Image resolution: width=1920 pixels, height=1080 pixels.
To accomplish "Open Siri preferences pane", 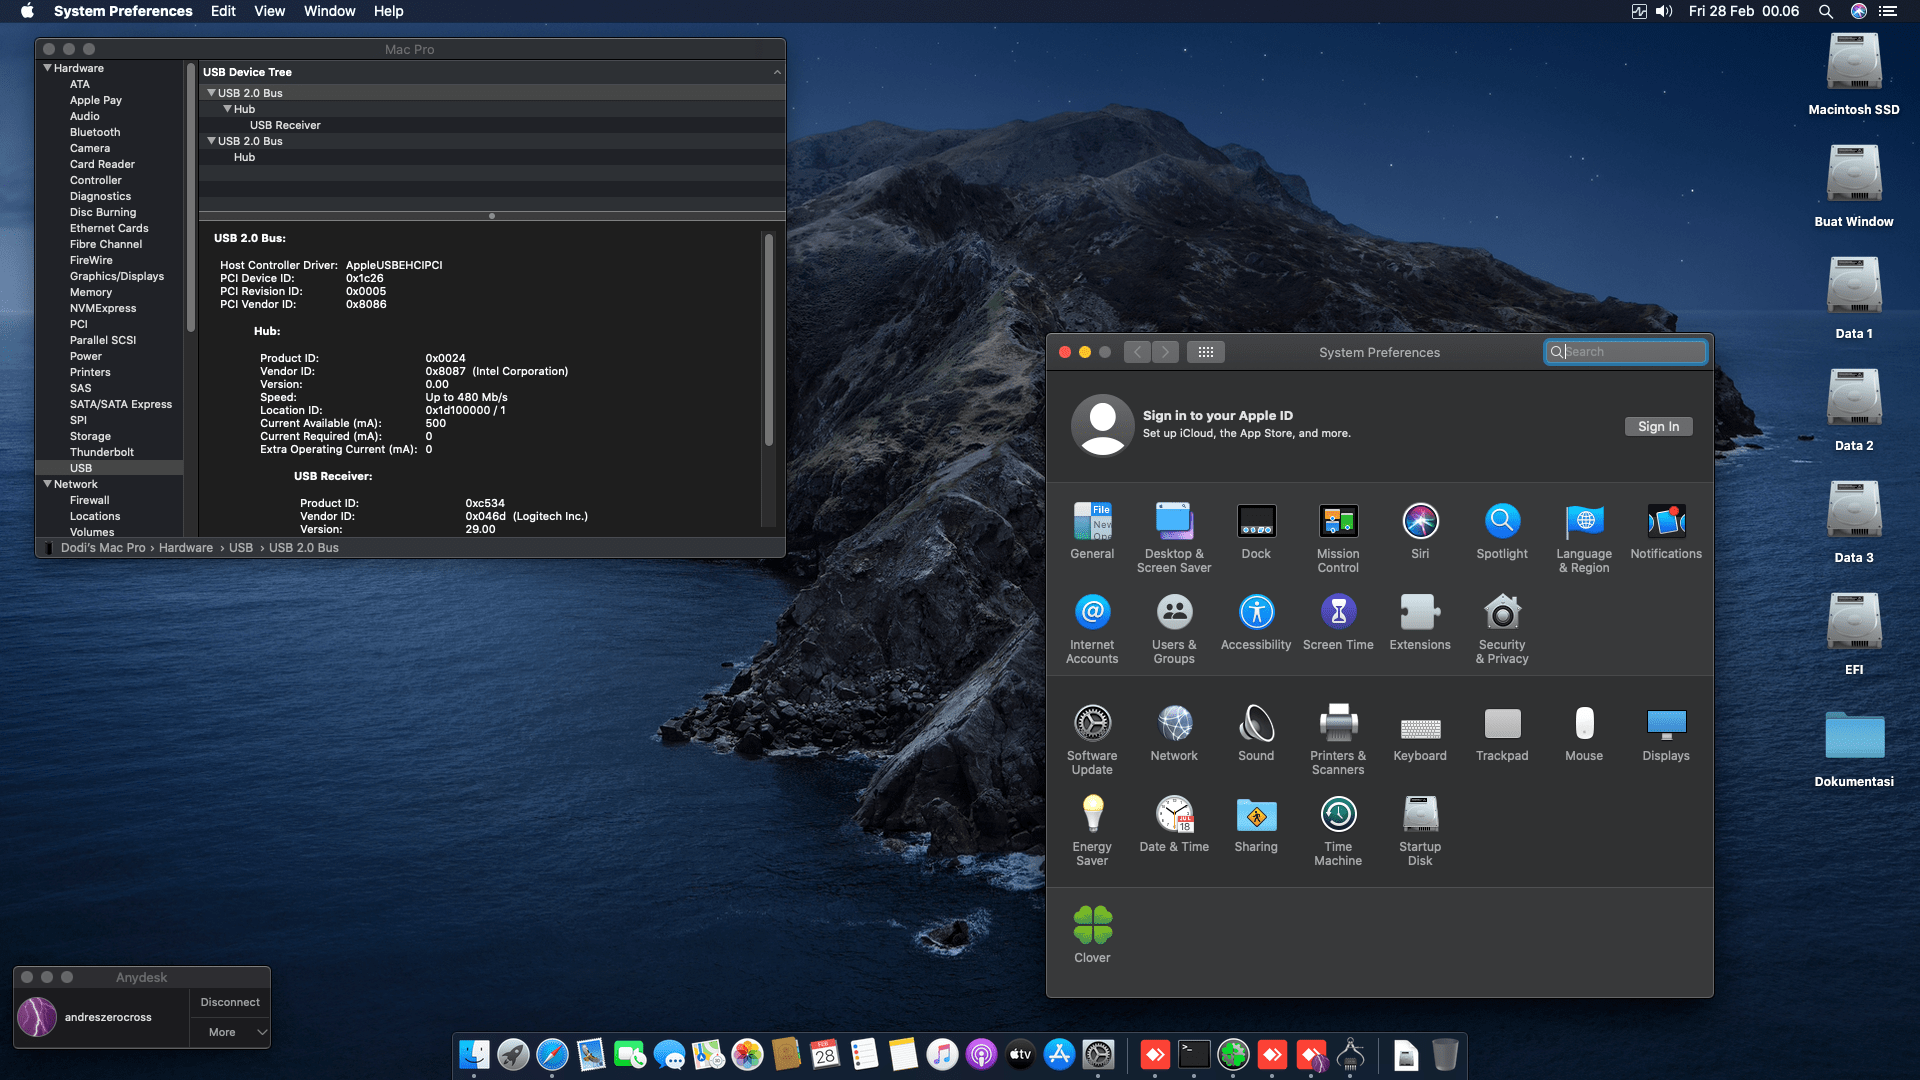I will click(1420, 531).
